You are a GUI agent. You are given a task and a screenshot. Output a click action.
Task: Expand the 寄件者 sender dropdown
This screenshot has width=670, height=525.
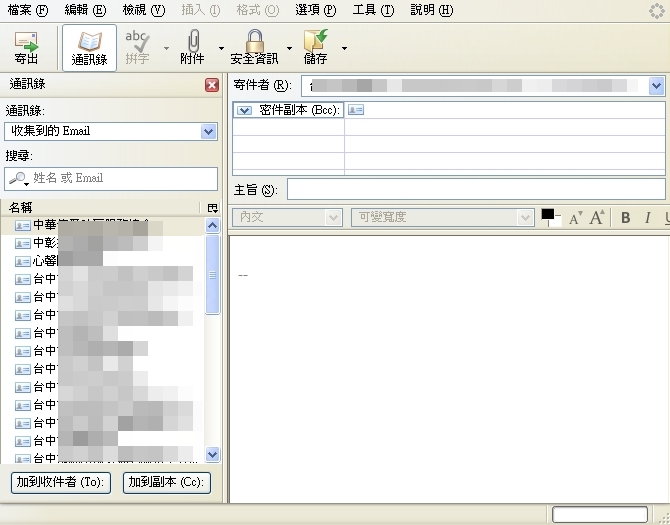[x=656, y=86]
